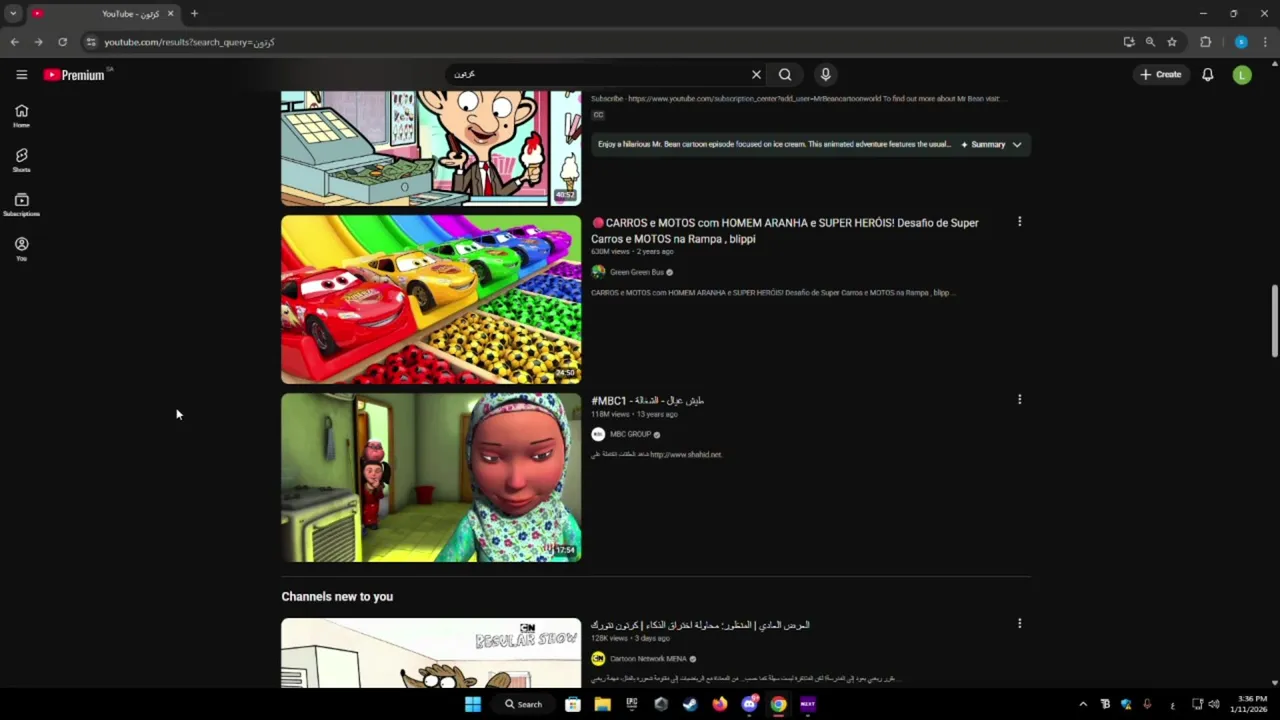The width and height of the screenshot is (1280, 720).
Task: Open Subscriptions from the sidebar
Action: (21, 205)
